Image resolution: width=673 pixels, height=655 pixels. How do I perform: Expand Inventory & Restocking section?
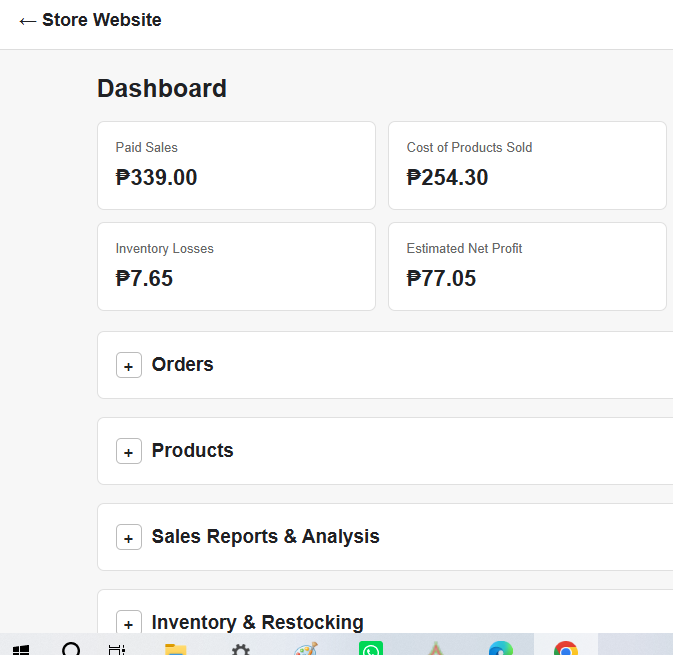[129, 622]
